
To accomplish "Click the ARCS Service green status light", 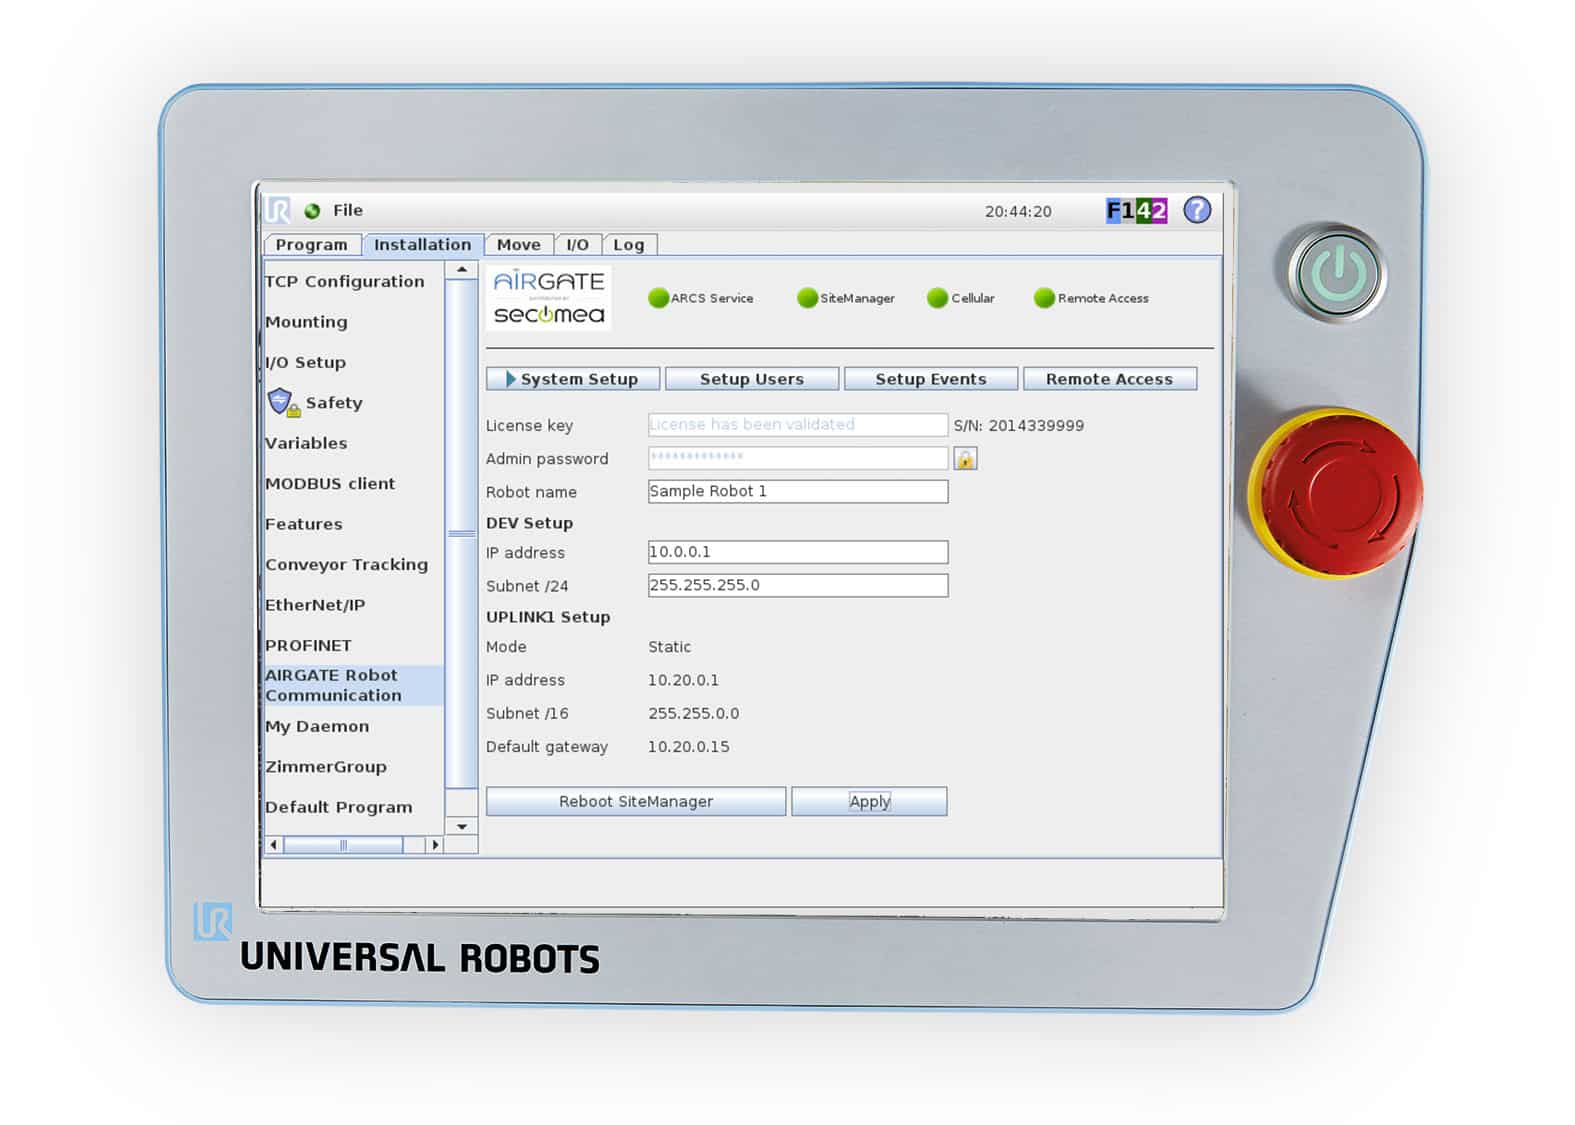I will 658,298.
